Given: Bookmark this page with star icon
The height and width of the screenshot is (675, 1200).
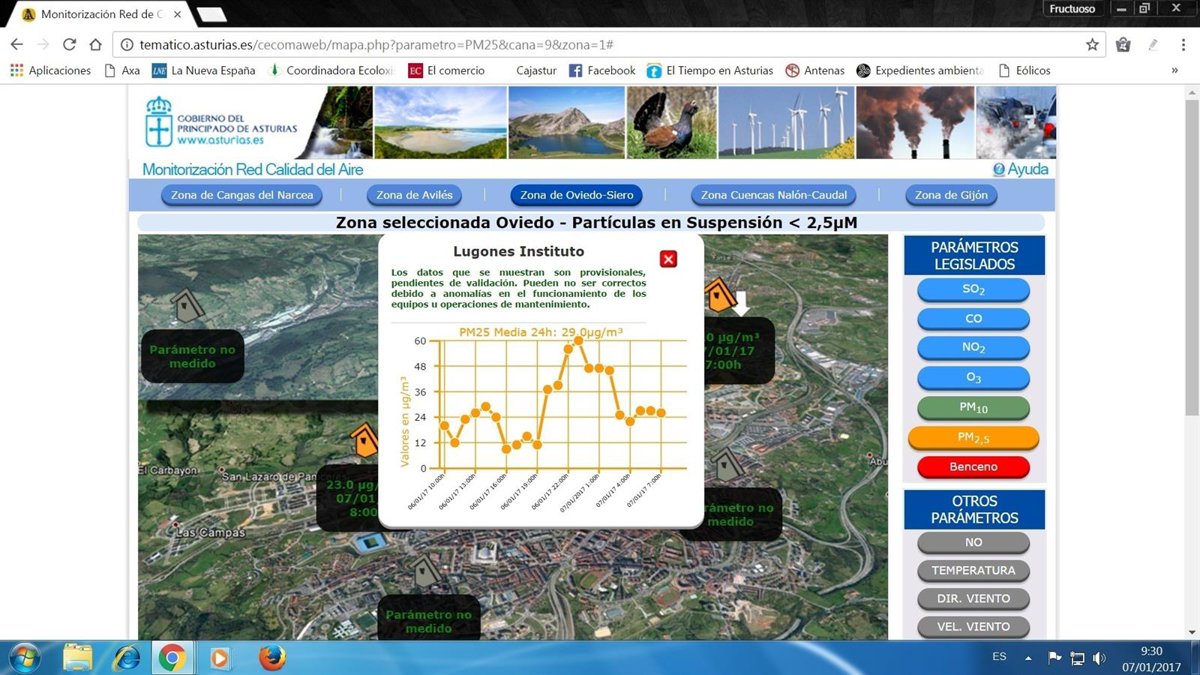Looking at the screenshot, I should (1092, 45).
